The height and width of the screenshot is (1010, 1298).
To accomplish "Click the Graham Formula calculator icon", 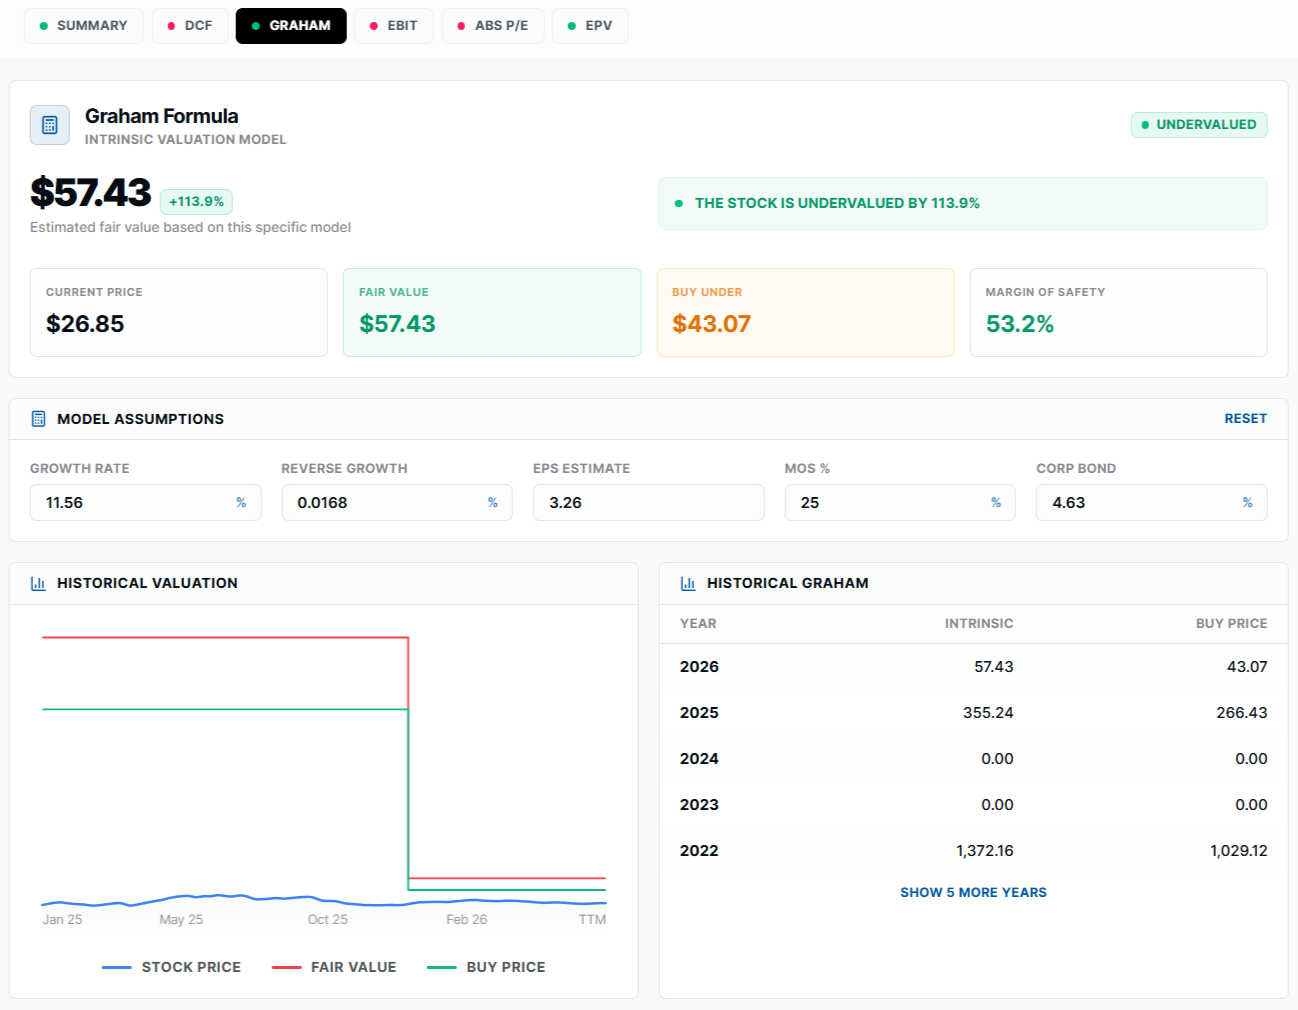I will coord(50,125).
